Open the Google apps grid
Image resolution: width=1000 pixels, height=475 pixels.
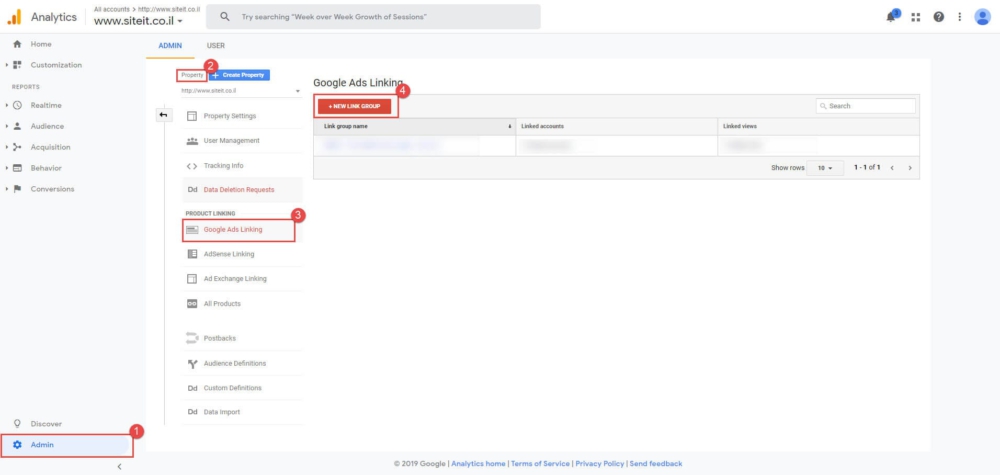(x=916, y=17)
